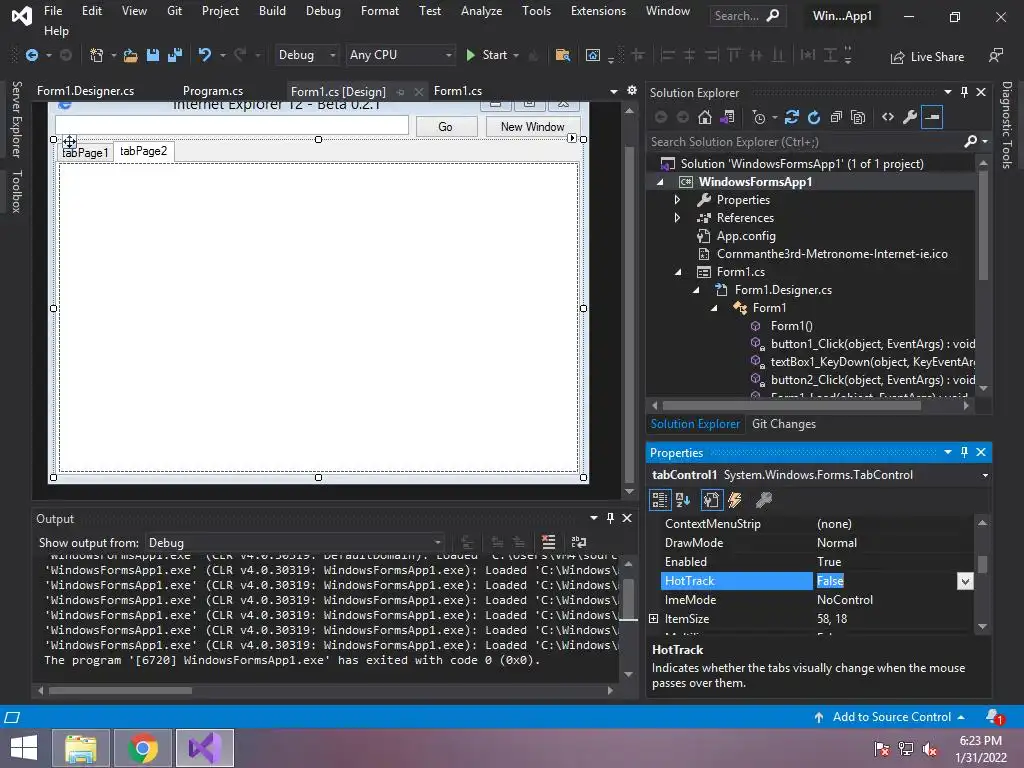Click the Undo arrow icon
Screen dimensions: 1024x768
(204, 55)
